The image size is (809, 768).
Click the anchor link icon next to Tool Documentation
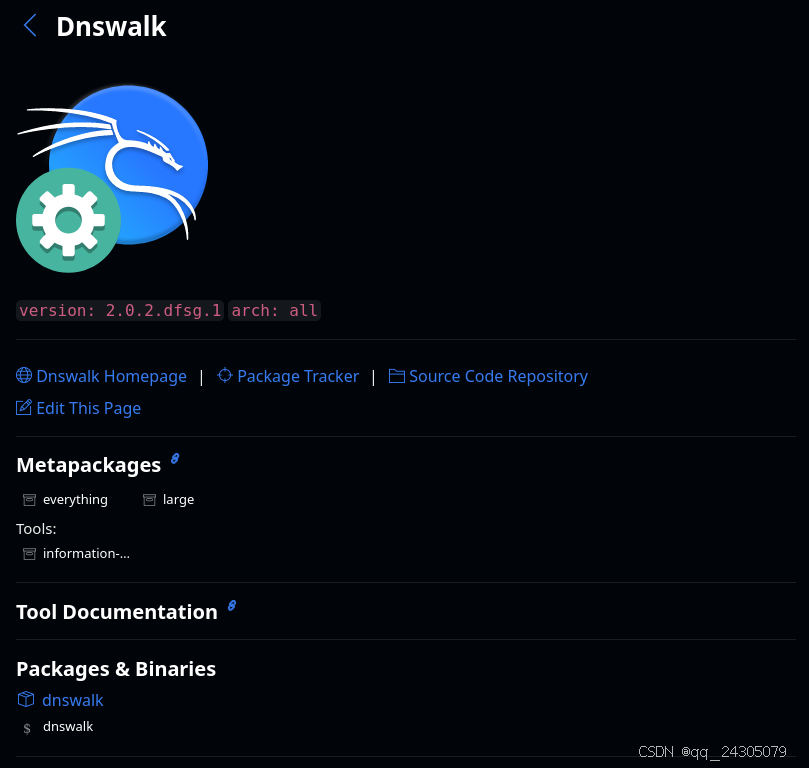pos(232,606)
